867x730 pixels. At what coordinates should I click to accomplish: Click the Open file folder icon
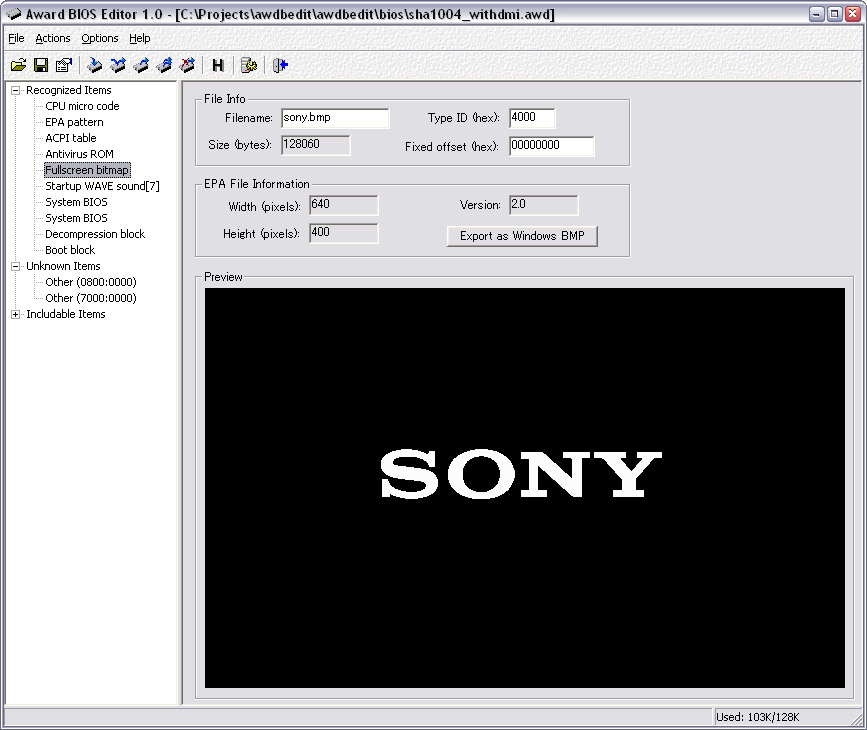coord(18,66)
